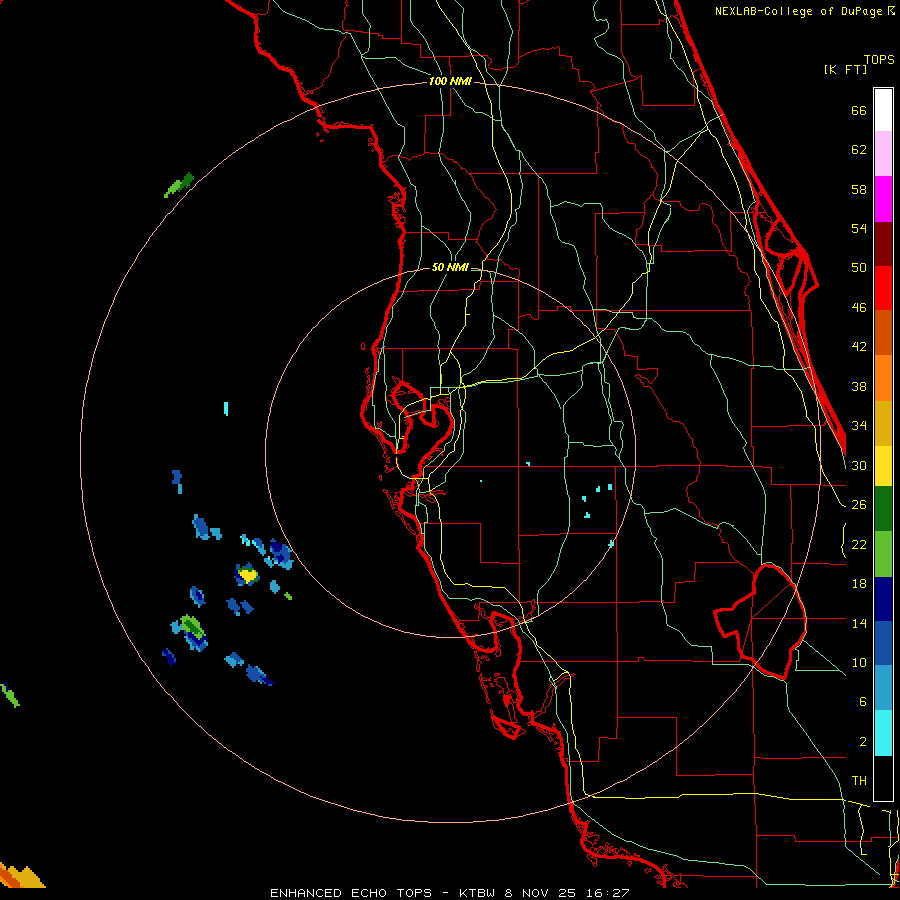Click the 8 NOV 25 date text
This screenshot has width=900, height=900.
(x=542, y=893)
